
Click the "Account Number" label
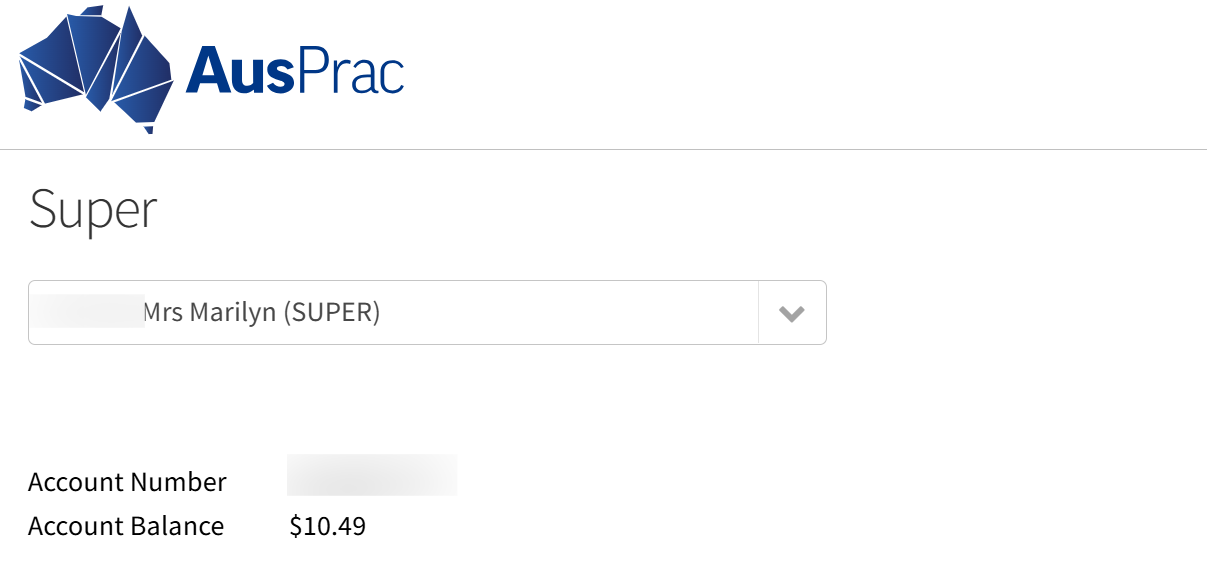[127, 482]
